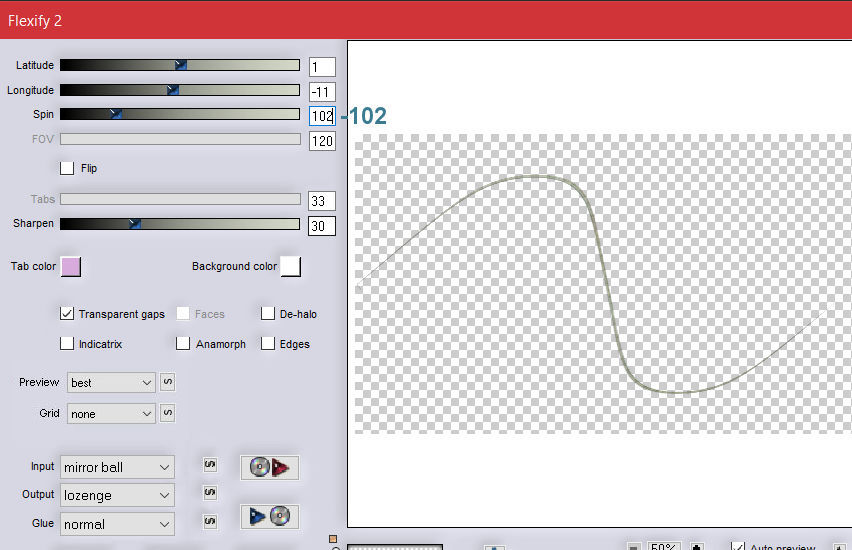Screen dimensions: 852x550
Task: Click the Tabs value field showing 33
Action: pyautogui.click(x=322, y=201)
